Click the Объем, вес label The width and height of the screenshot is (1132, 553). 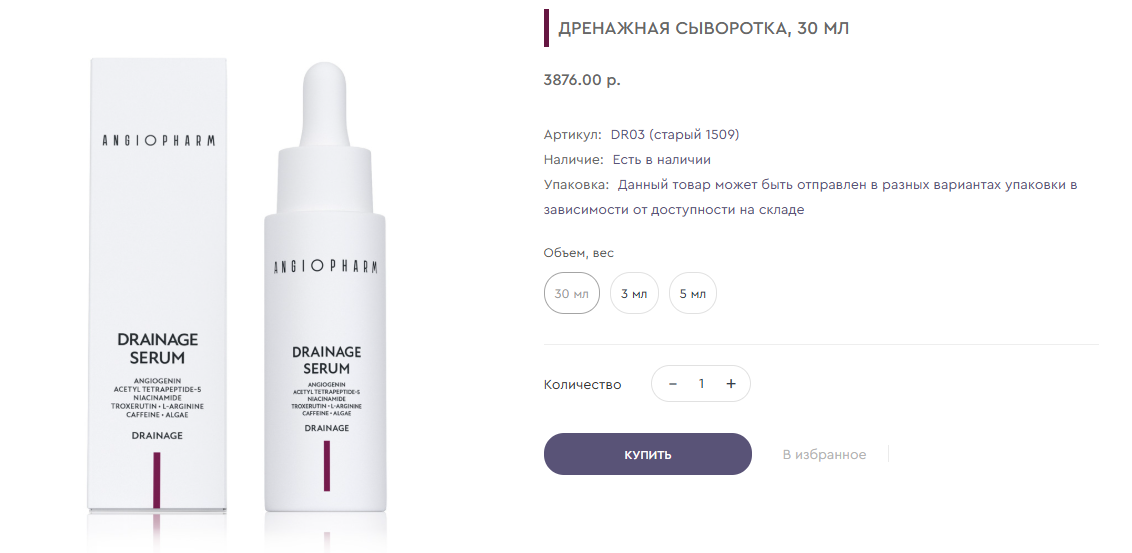(x=579, y=253)
